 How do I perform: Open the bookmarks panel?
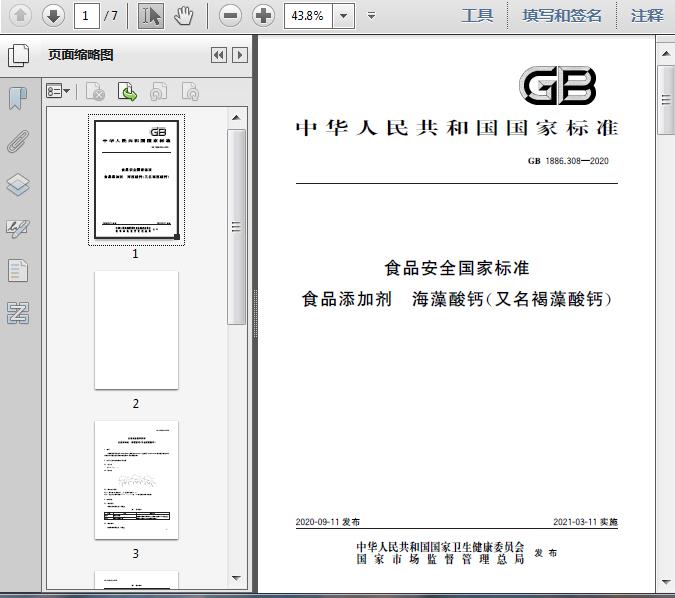pos(18,98)
